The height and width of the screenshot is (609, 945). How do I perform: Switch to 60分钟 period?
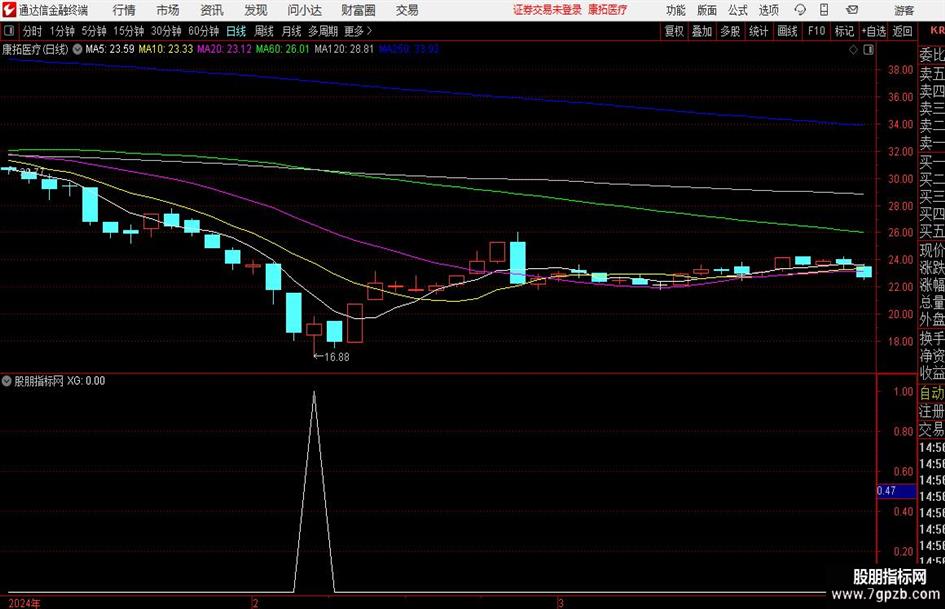click(x=204, y=31)
